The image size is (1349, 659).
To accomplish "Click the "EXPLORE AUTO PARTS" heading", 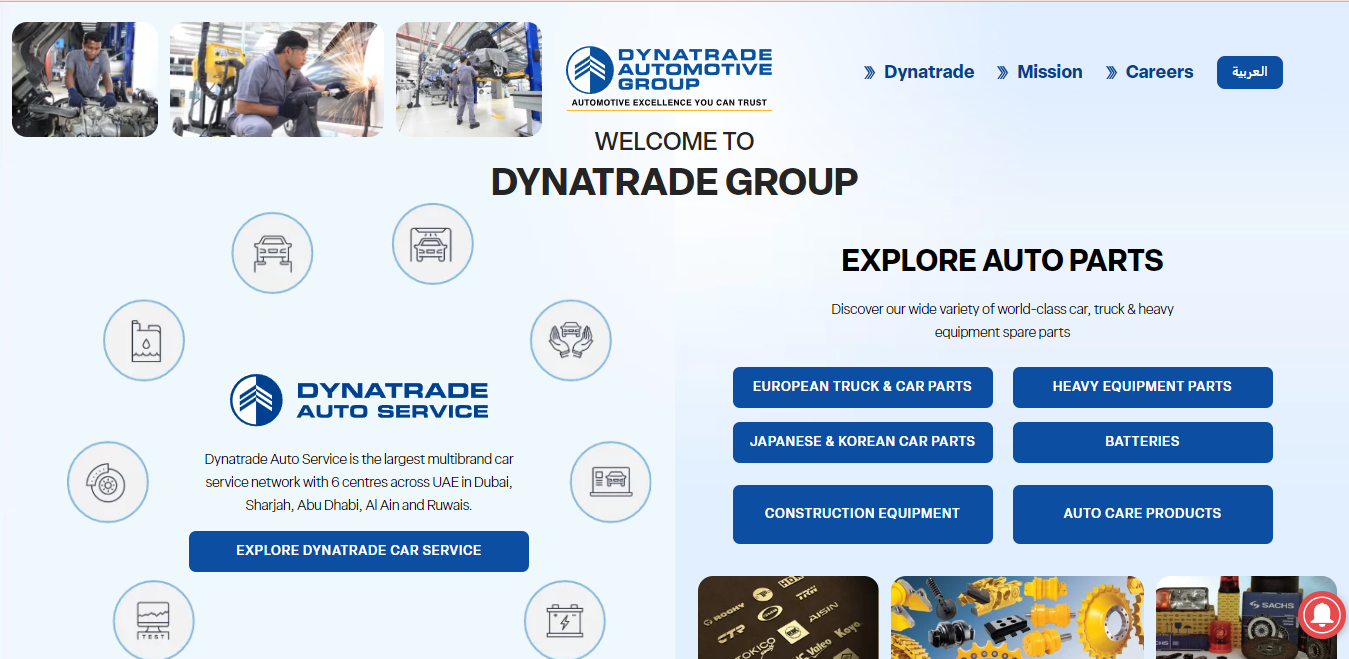I will point(1003,261).
